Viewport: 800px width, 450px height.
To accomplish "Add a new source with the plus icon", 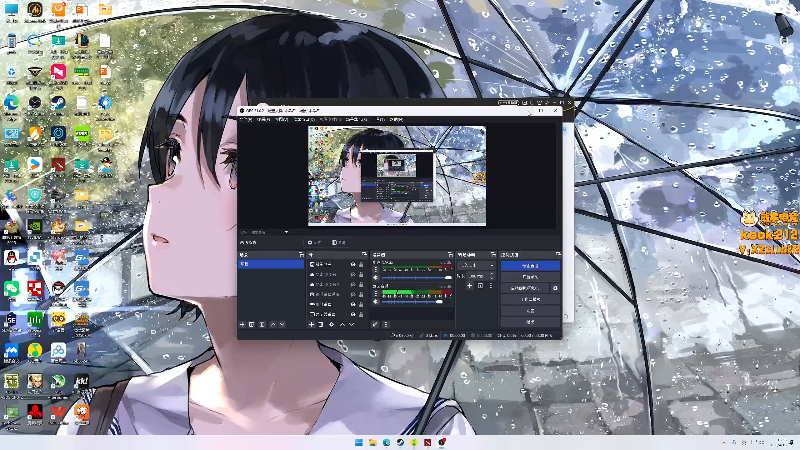I will click(x=311, y=324).
